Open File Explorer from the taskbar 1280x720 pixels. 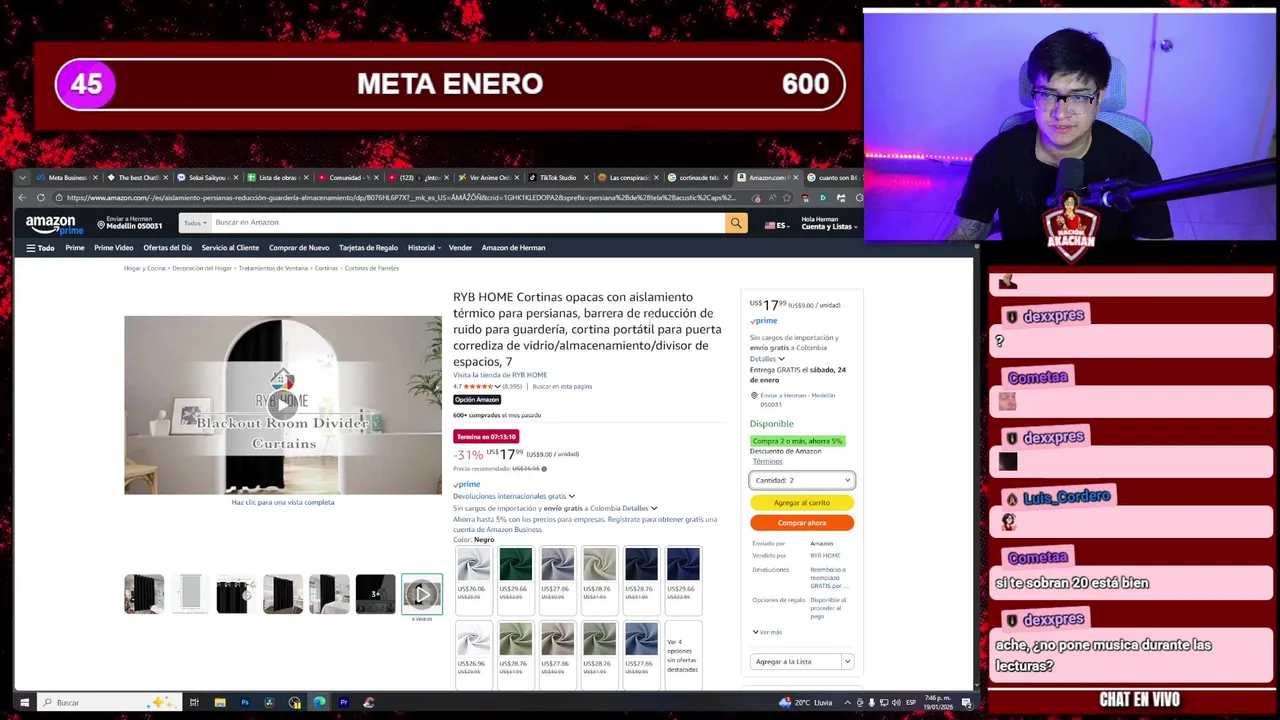[x=219, y=702]
